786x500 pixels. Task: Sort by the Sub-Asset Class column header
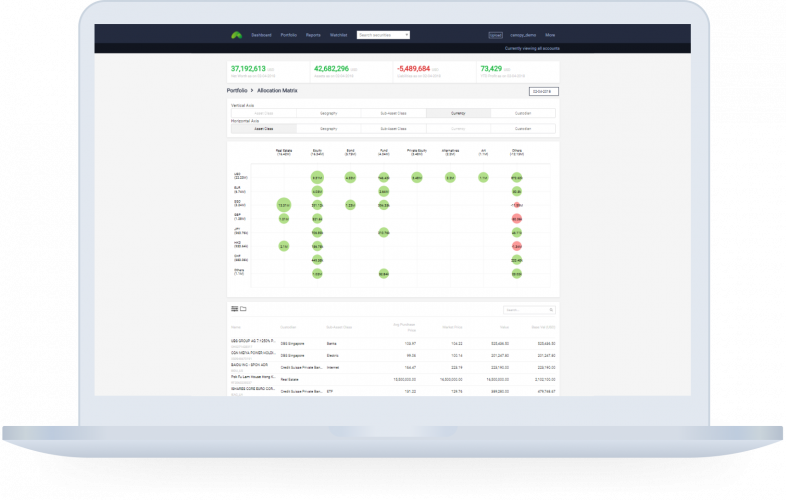point(339,327)
